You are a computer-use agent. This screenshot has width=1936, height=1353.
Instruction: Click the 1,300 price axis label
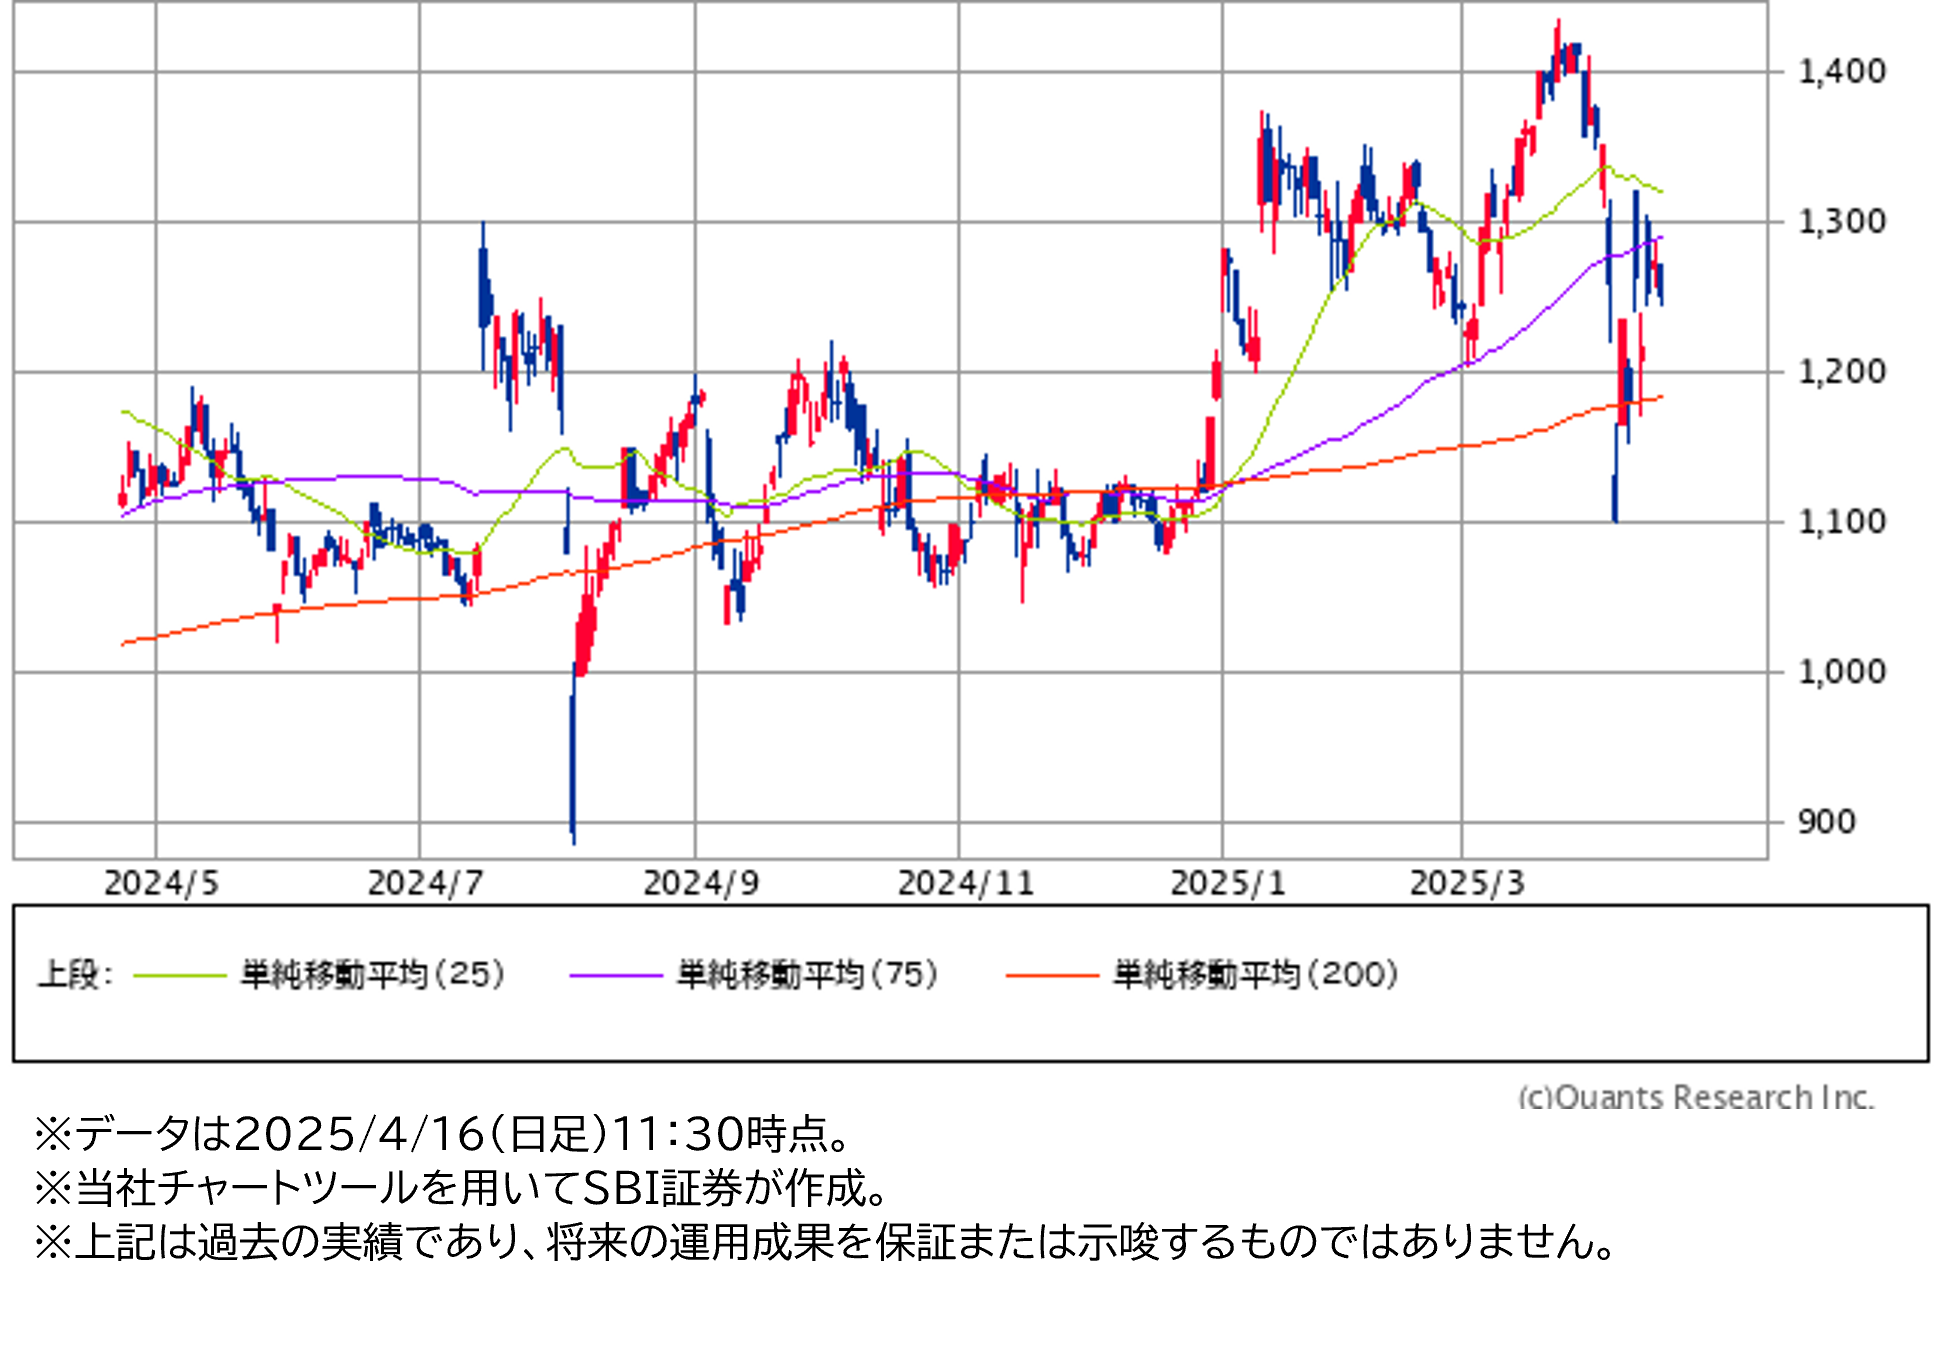1842,221
